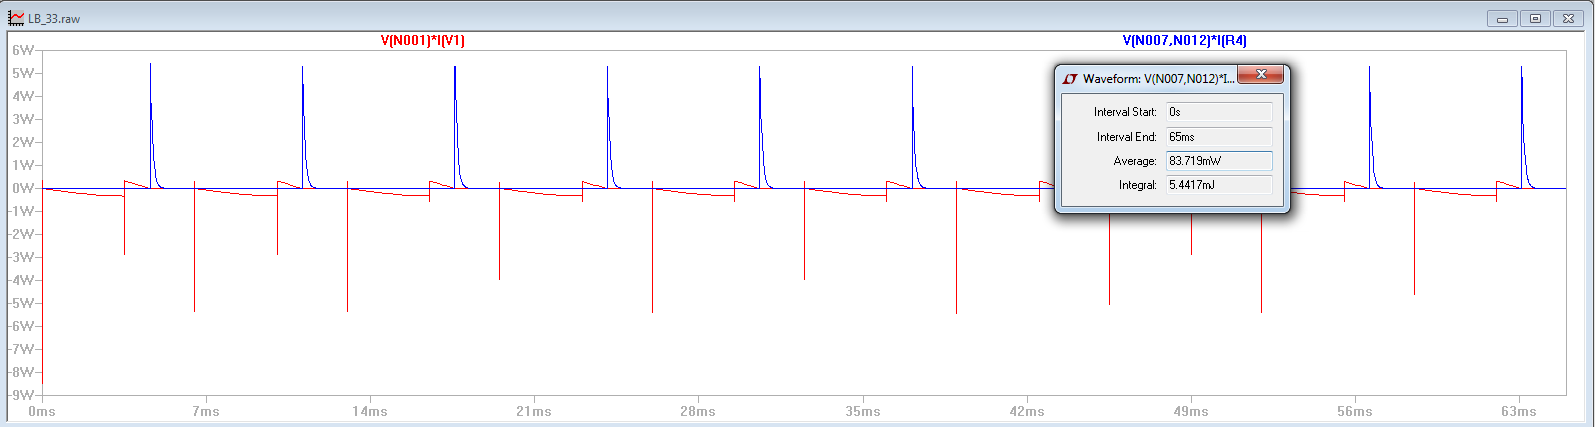Click the 0ms tick on time axis

point(42,411)
